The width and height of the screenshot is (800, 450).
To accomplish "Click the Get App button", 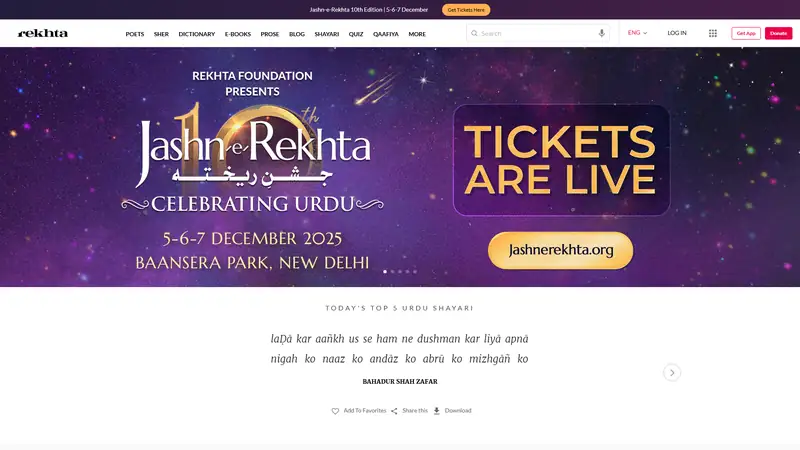I will click(746, 33).
